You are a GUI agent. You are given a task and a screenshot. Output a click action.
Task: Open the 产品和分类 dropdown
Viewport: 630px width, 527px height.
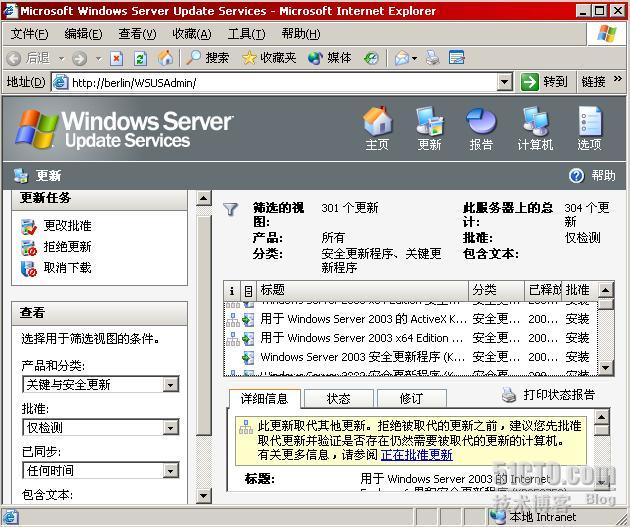coord(170,385)
